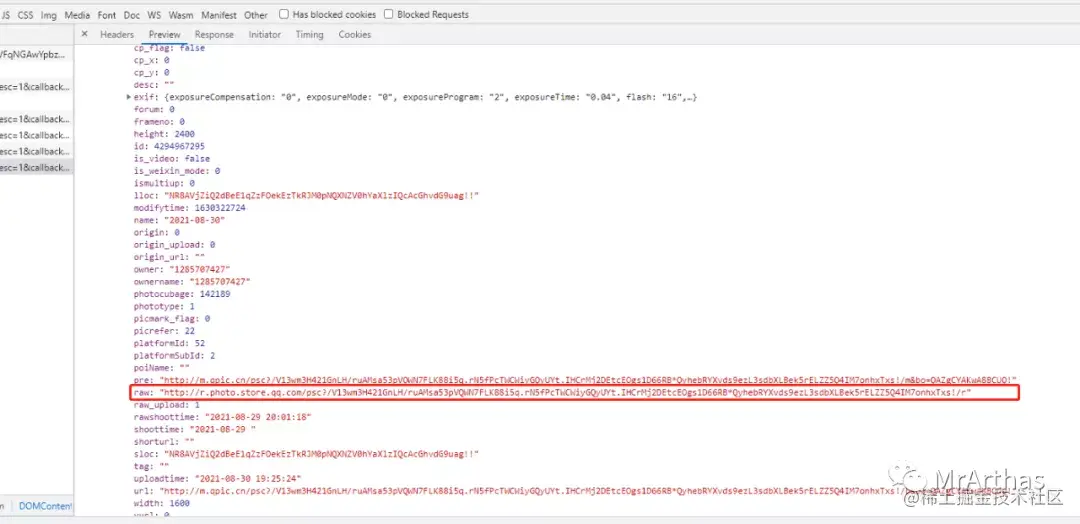Image resolution: width=1080 pixels, height=524 pixels.
Task: Filter requests by Manifest type
Action: [x=219, y=14]
